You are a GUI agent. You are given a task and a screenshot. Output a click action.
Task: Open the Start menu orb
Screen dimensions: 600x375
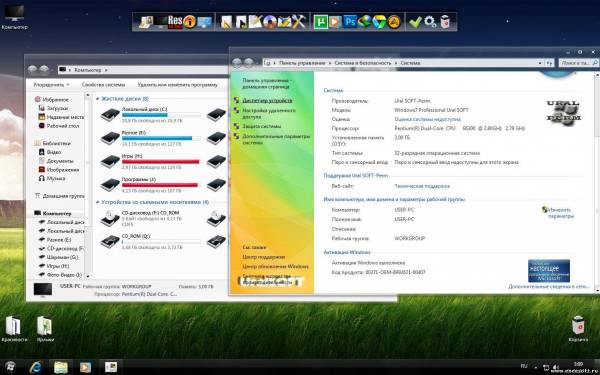[x=11, y=367]
